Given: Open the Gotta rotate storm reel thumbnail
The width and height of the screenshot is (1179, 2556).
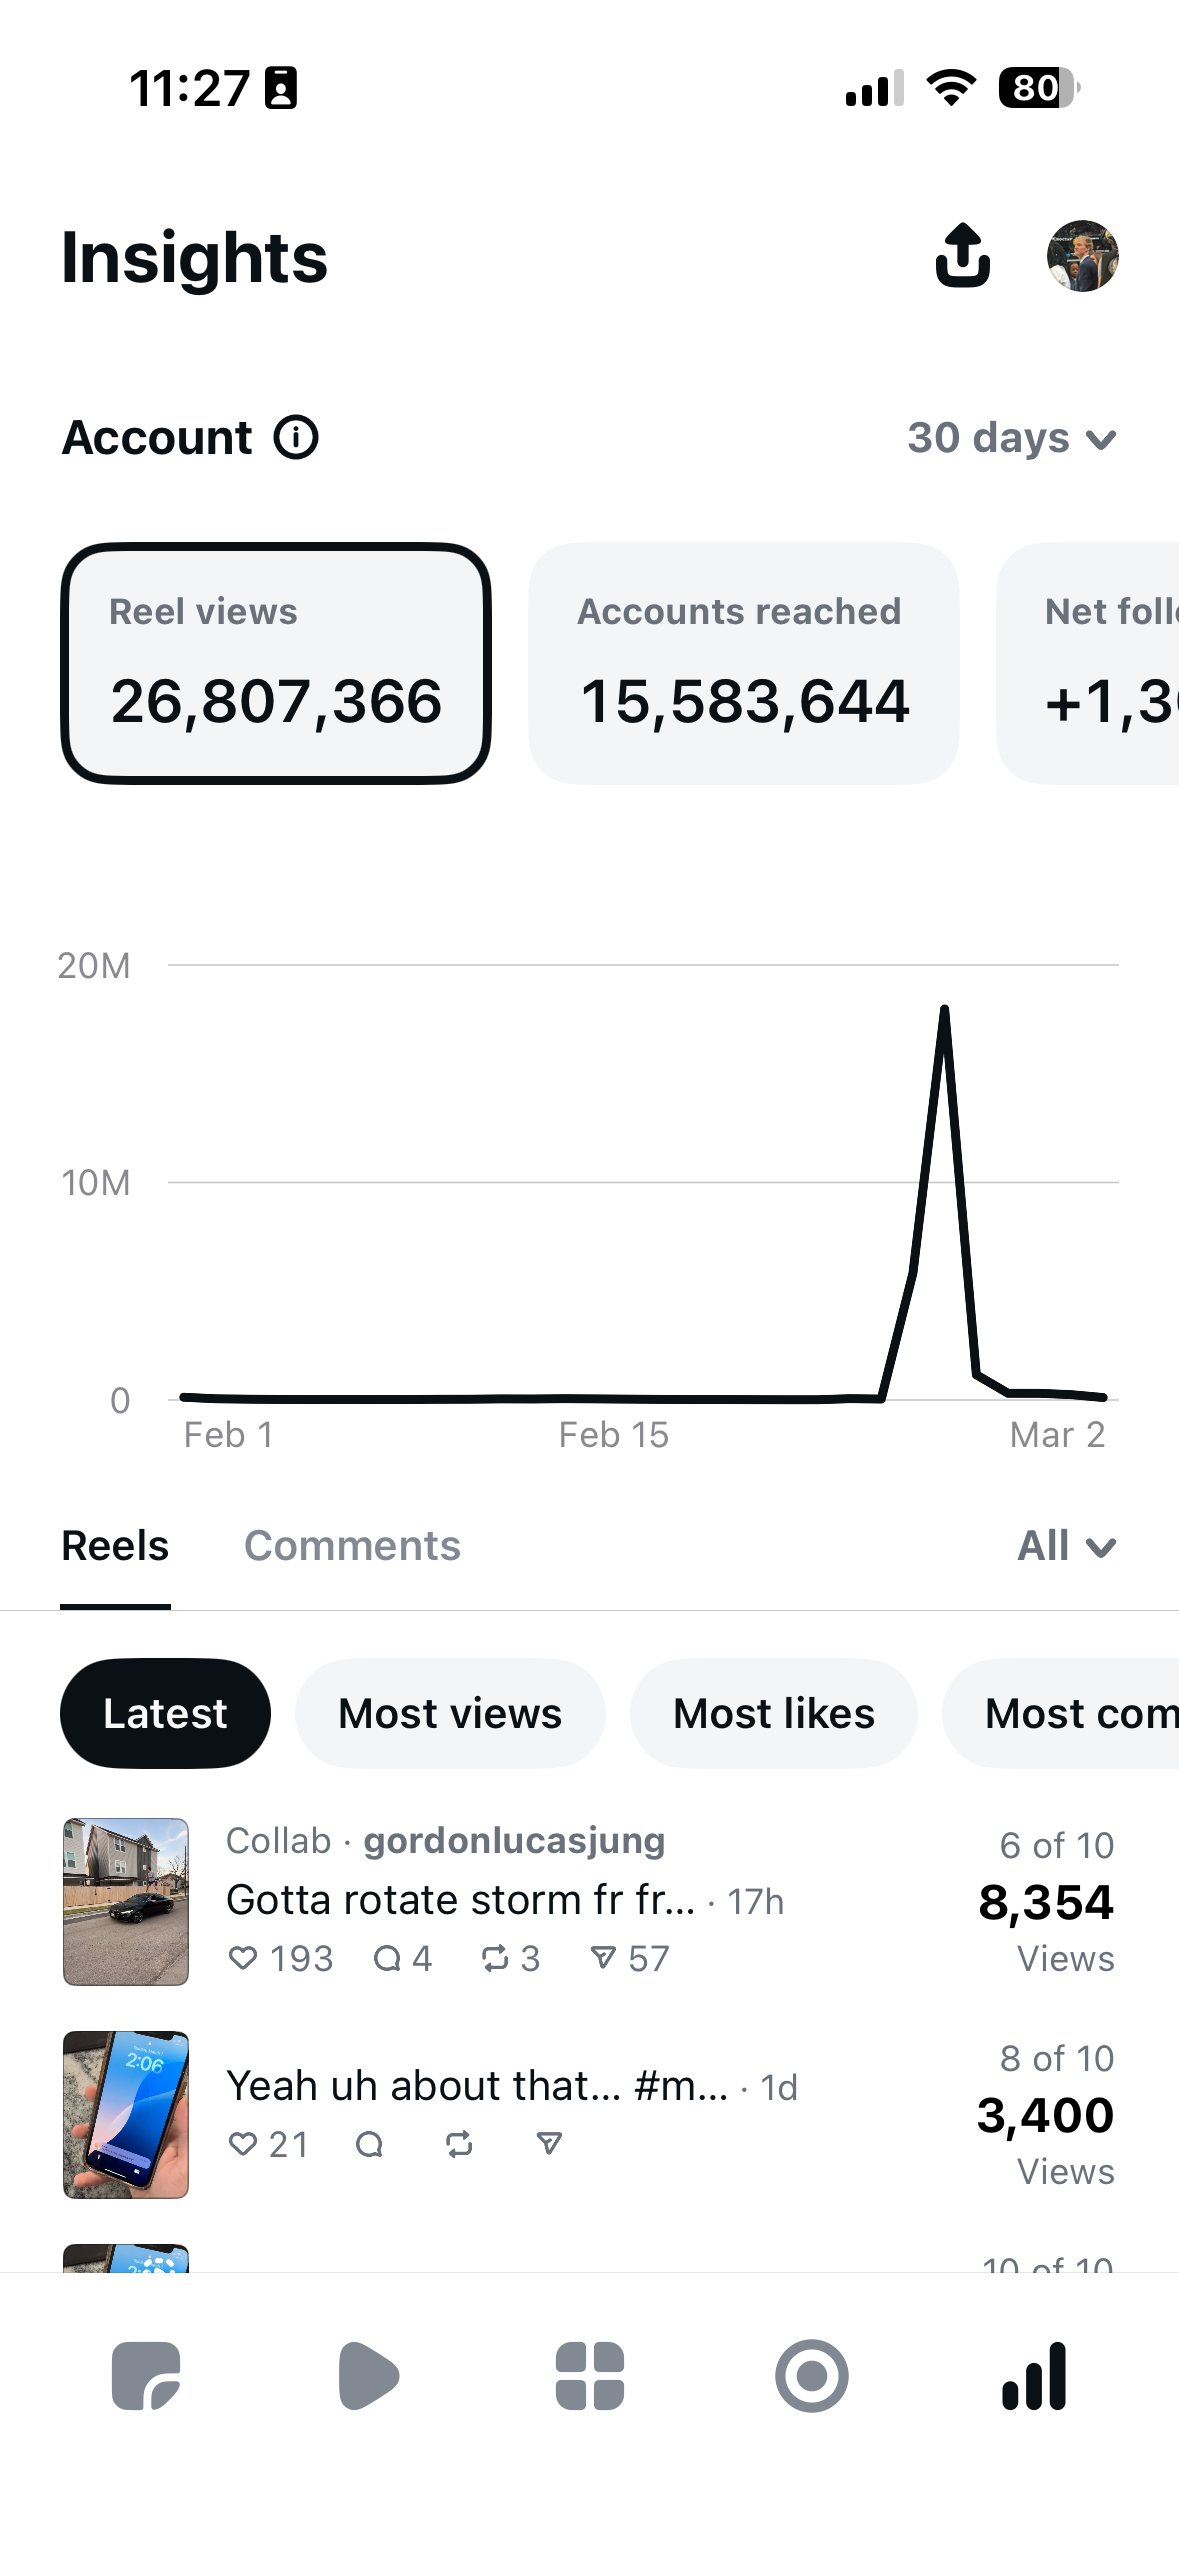Looking at the screenshot, I should [126, 1901].
